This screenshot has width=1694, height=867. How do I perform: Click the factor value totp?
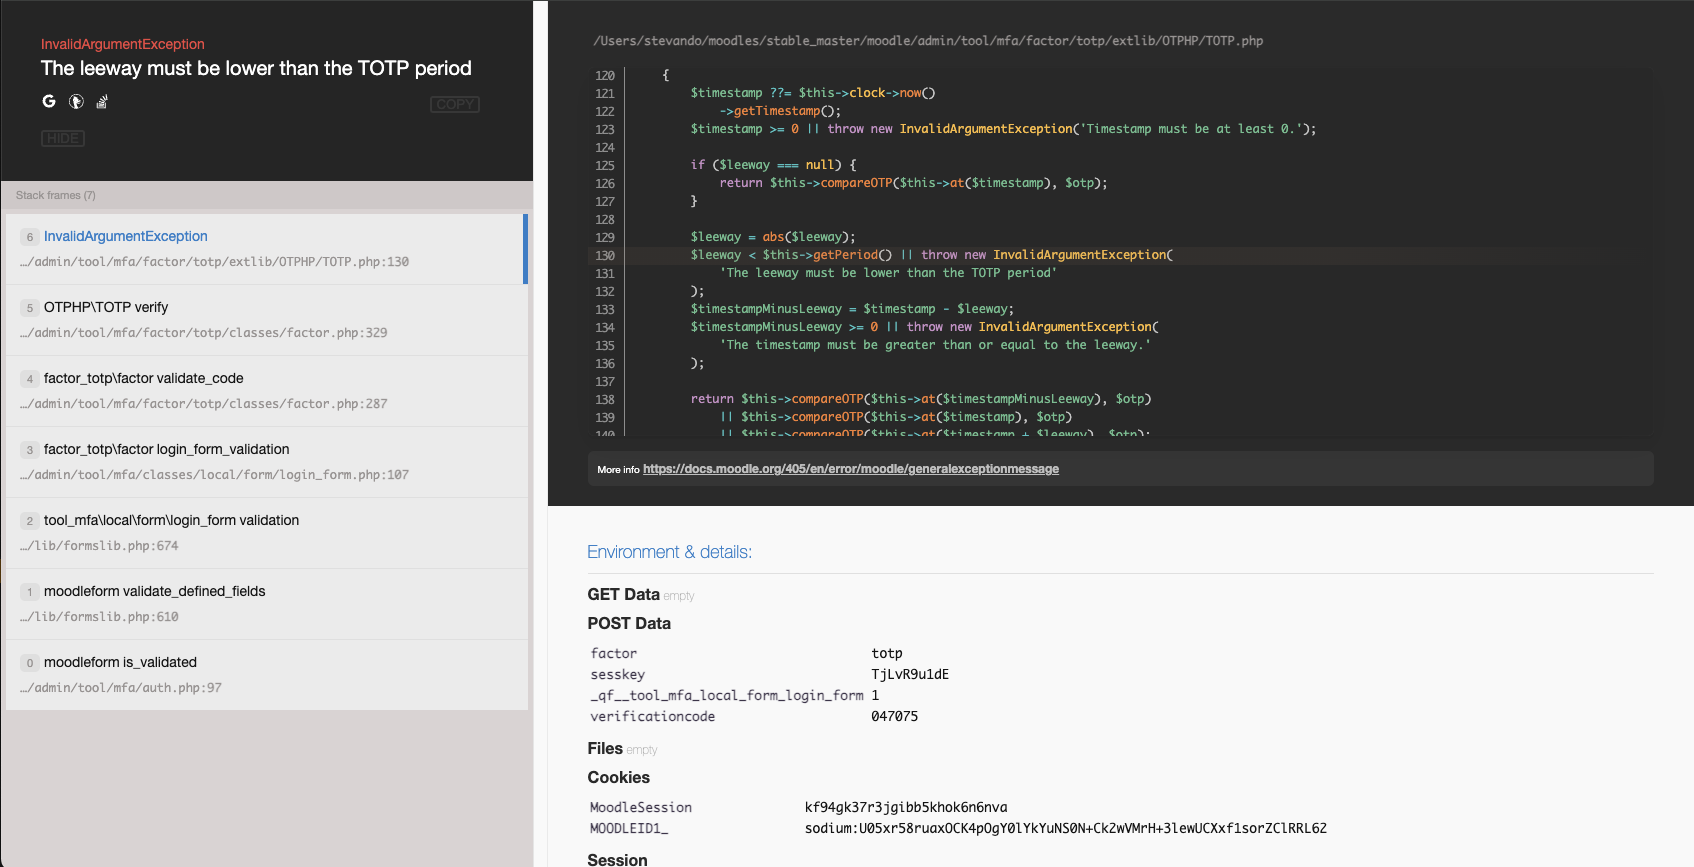pos(887,653)
